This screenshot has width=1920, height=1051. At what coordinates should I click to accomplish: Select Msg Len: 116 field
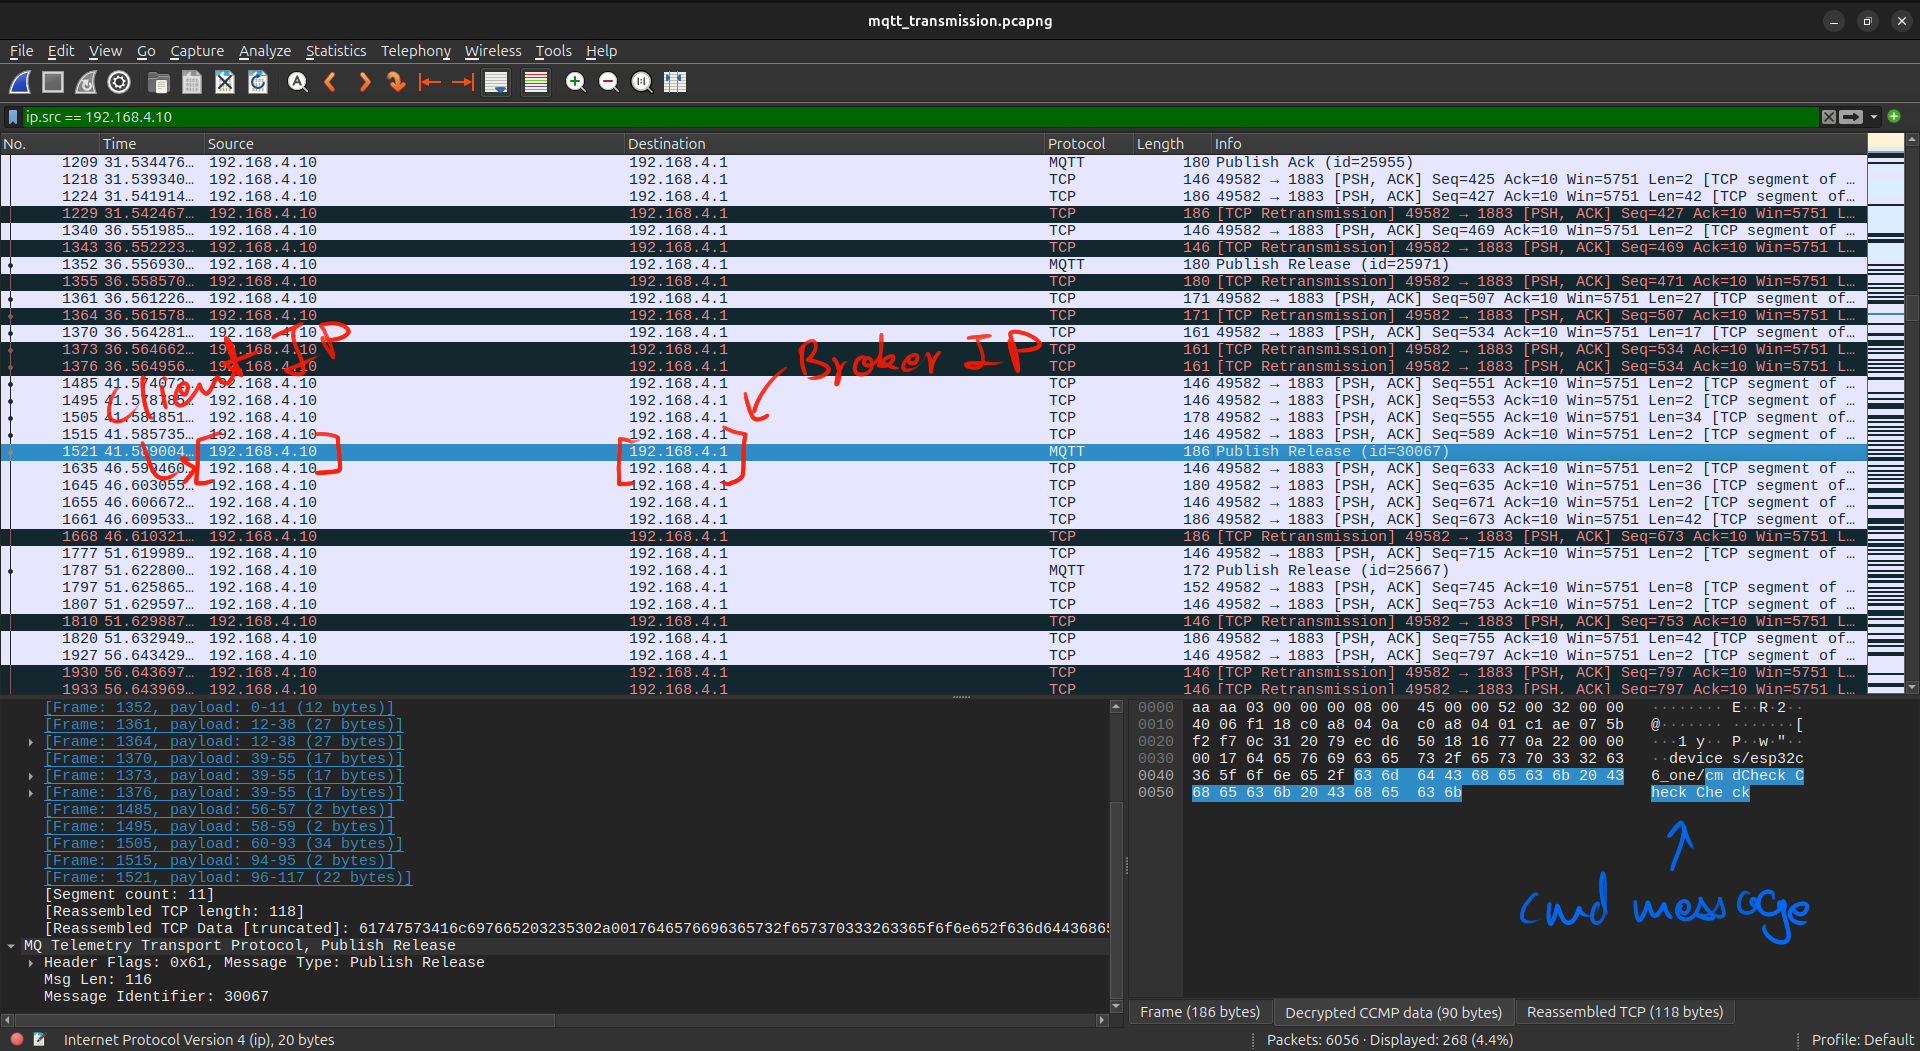click(98, 980)
